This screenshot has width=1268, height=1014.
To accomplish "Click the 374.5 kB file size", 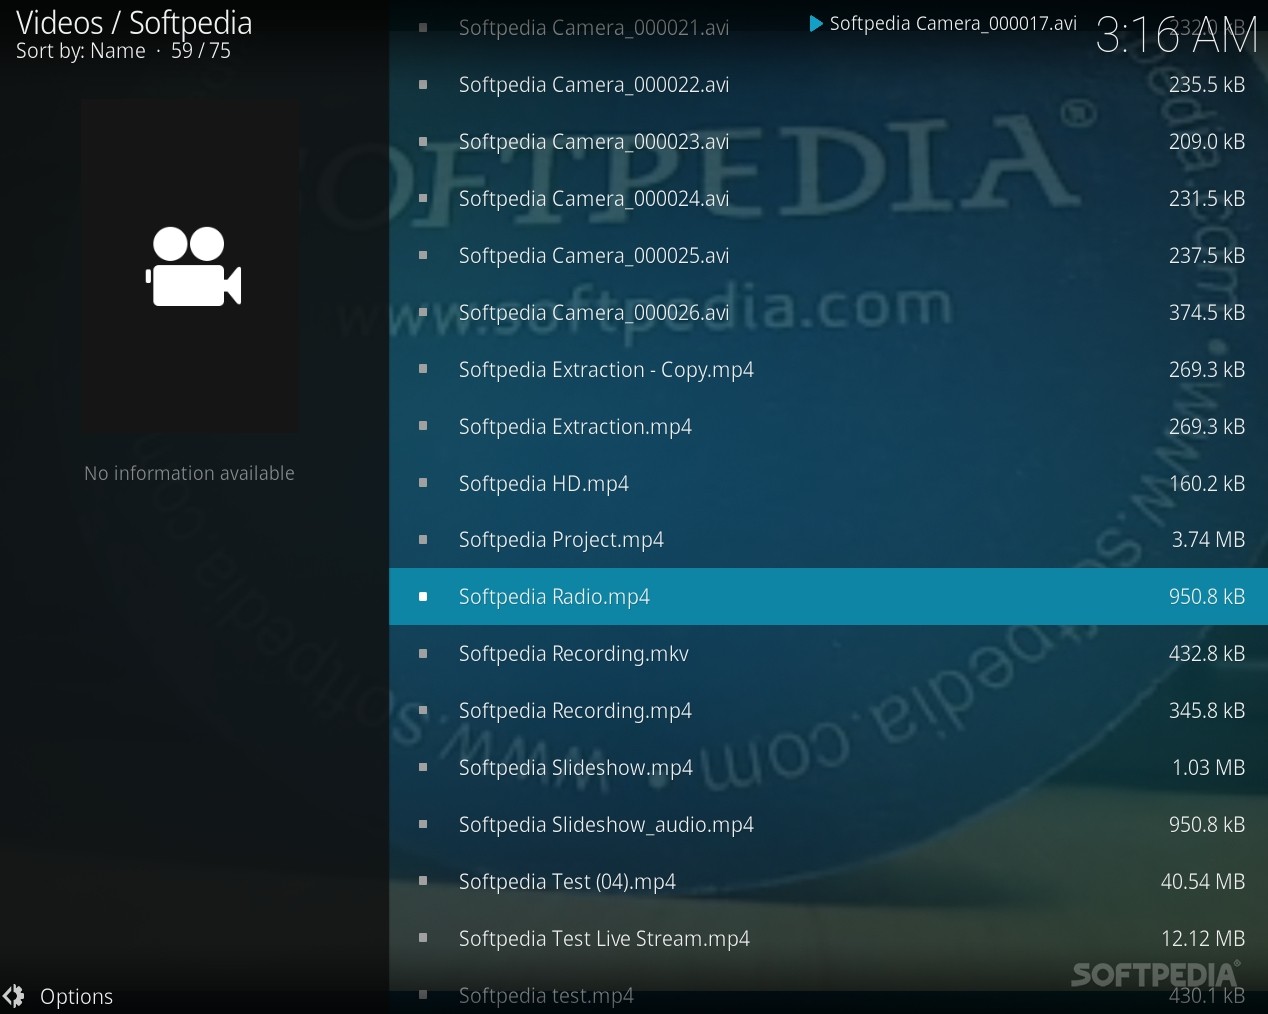I will [1207, 313].
